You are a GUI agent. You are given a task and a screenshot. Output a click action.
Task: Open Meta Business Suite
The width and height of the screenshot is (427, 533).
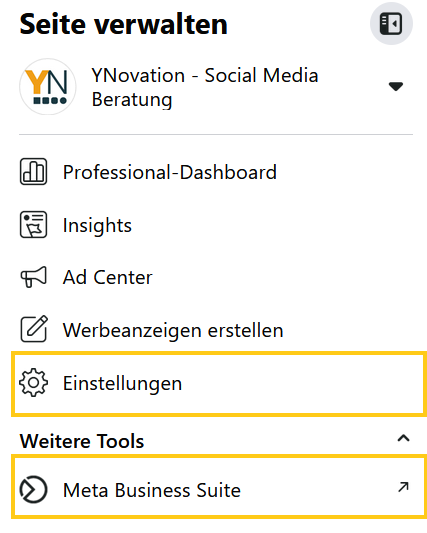[219, 488]
